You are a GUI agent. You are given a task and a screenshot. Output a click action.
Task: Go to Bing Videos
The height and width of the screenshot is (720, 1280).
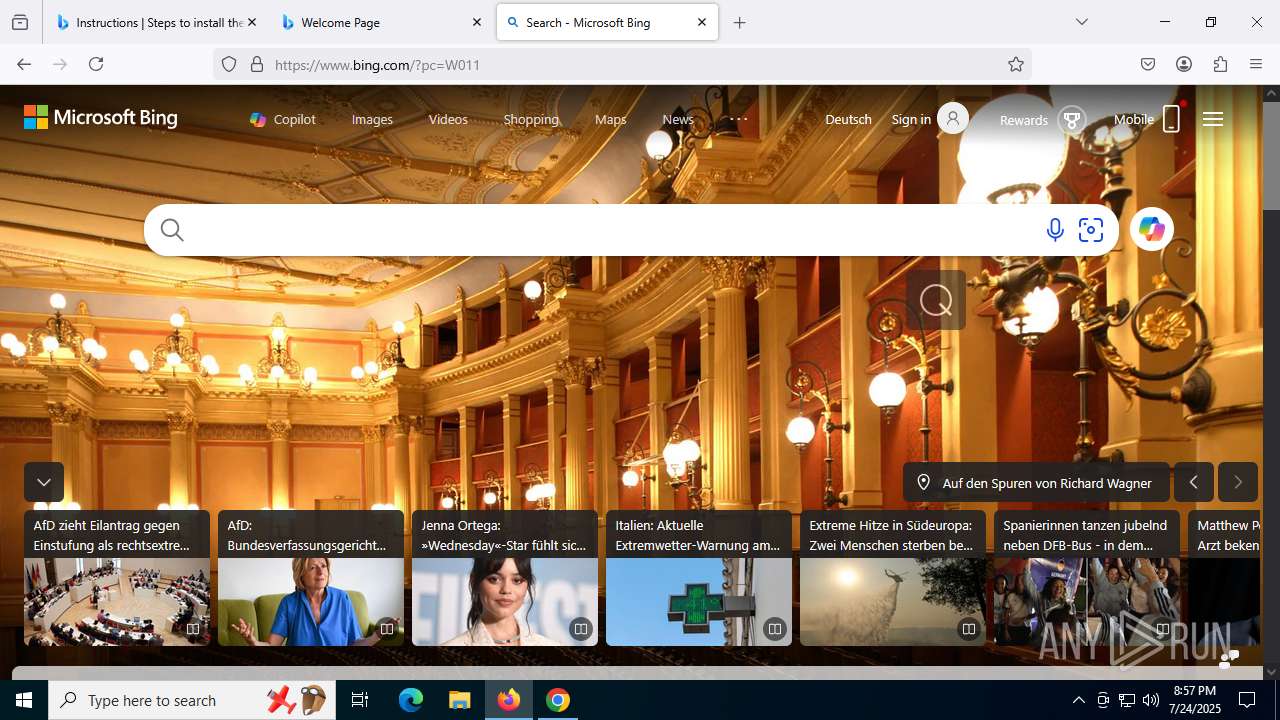coord(448,119)
